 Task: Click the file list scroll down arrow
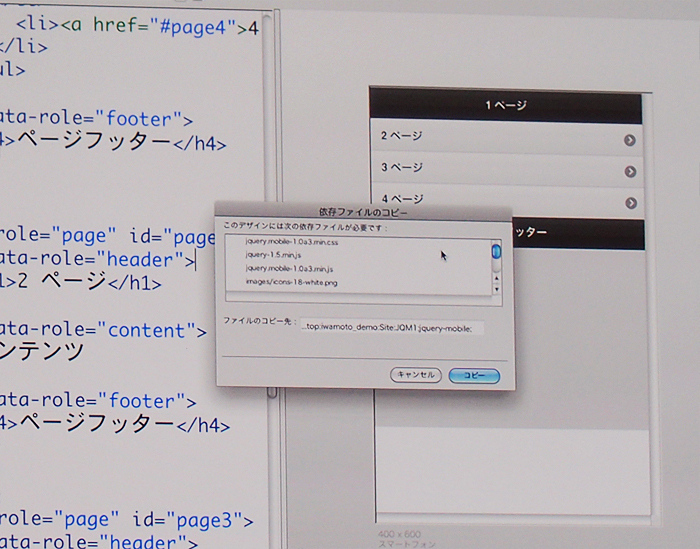tap(496, 289)
